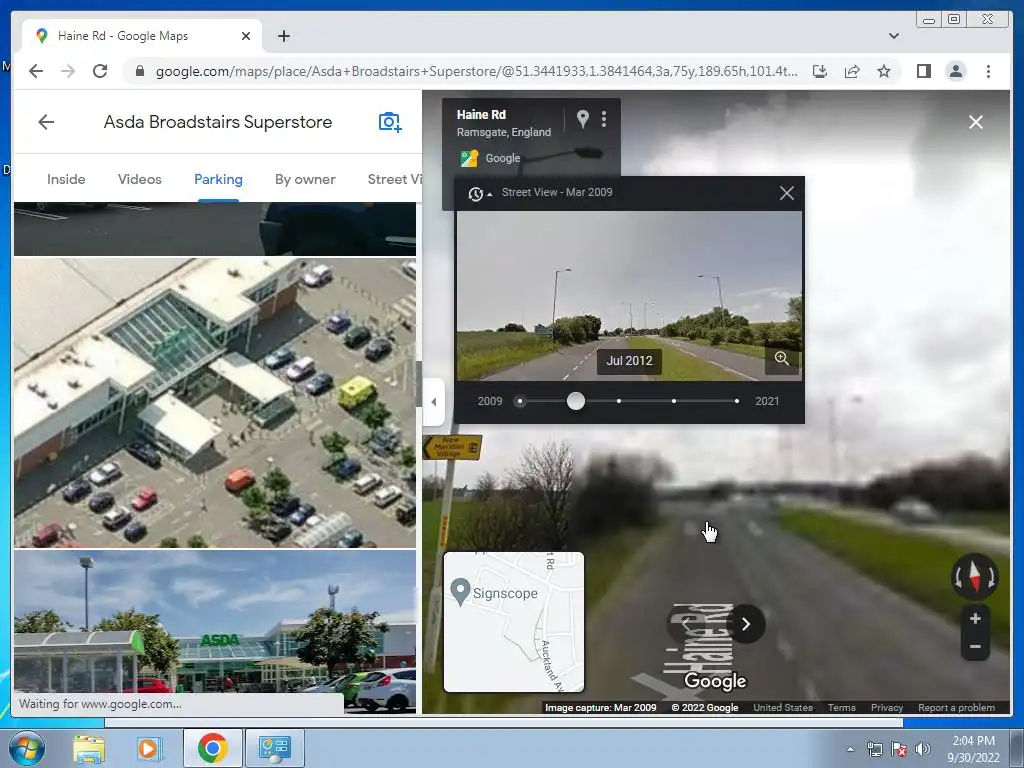Click the browser back arrow
The image size is (1024, 768).
point(36,71)
